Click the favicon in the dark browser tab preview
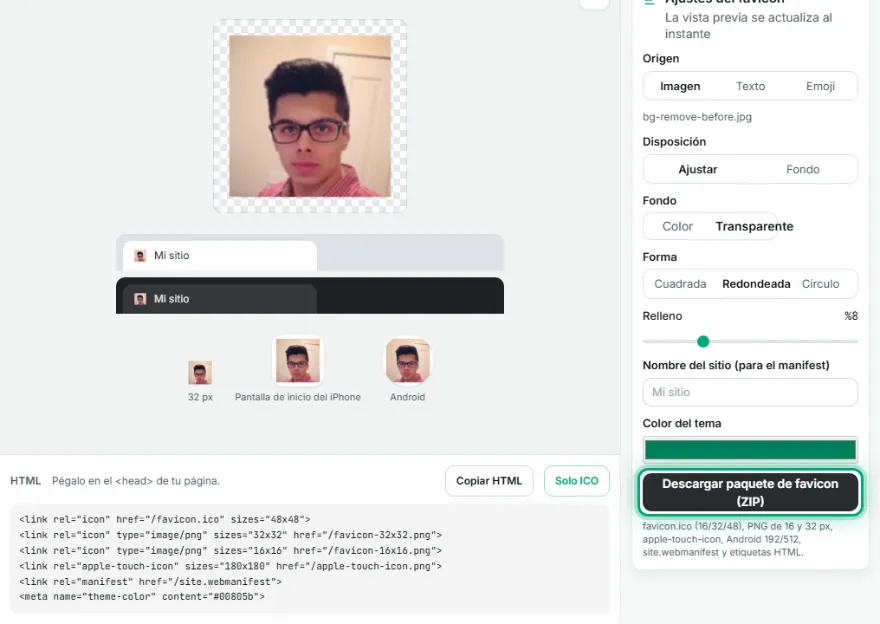 tap(140, 299)
